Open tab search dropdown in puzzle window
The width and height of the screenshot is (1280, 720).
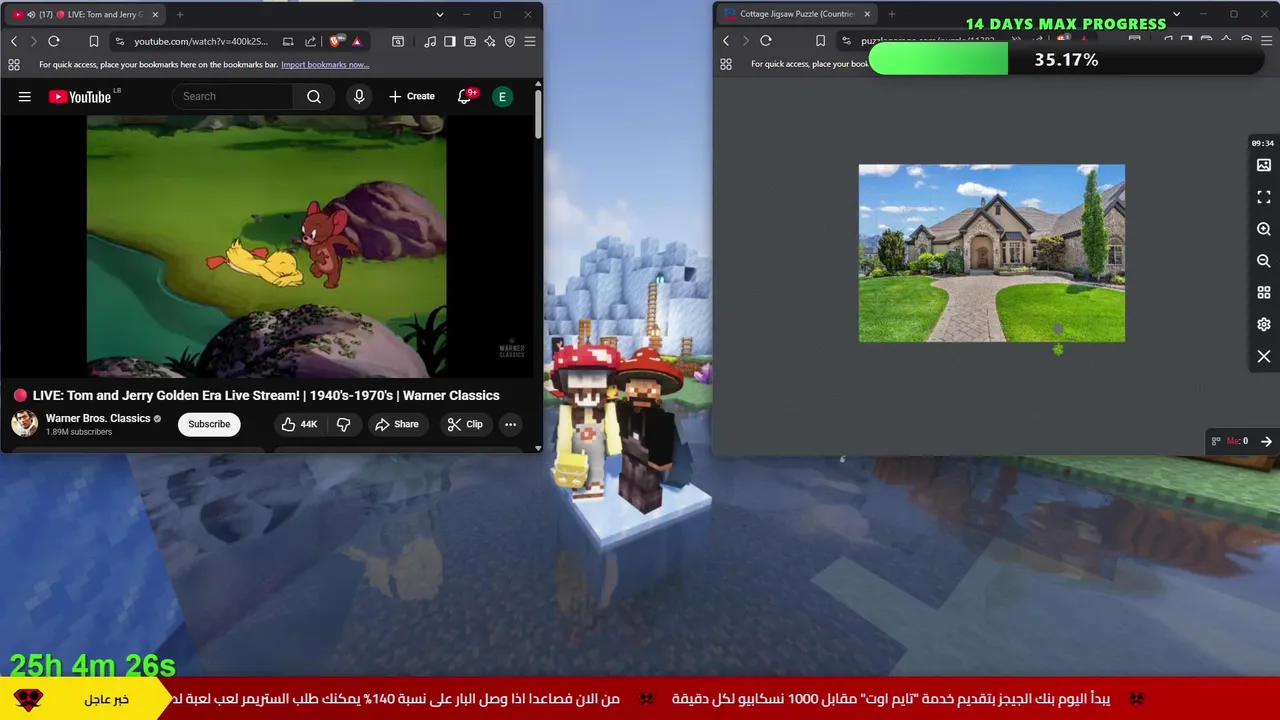(1176, 15)
